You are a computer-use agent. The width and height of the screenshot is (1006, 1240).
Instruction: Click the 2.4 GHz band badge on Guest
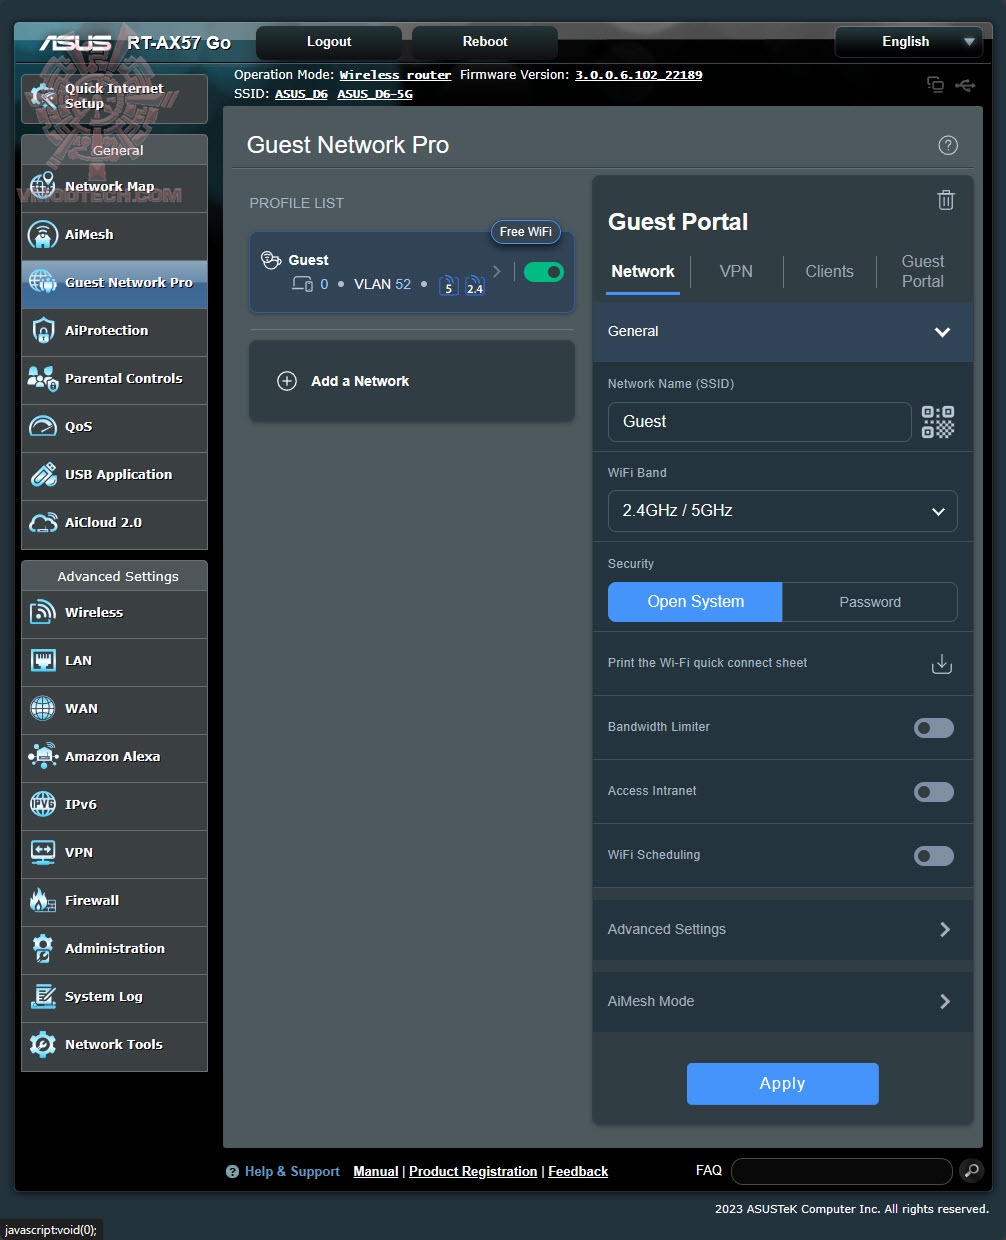pos(475,286)
